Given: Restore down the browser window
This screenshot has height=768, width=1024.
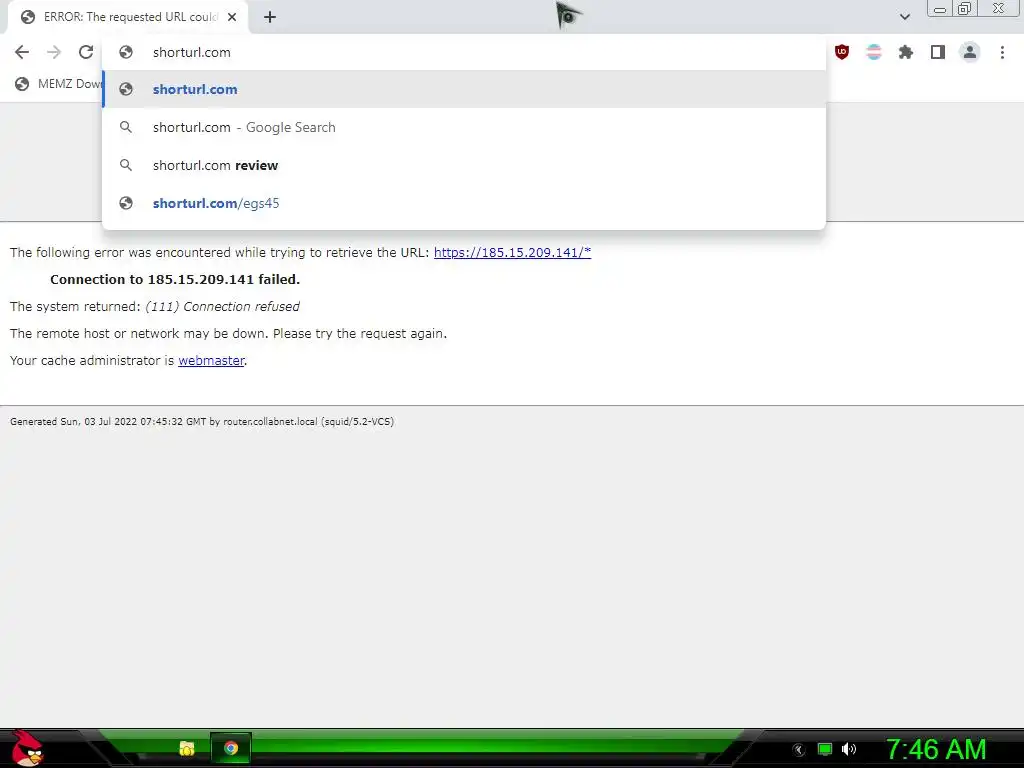Looking at the screenshot, I should tap(965, 8).
